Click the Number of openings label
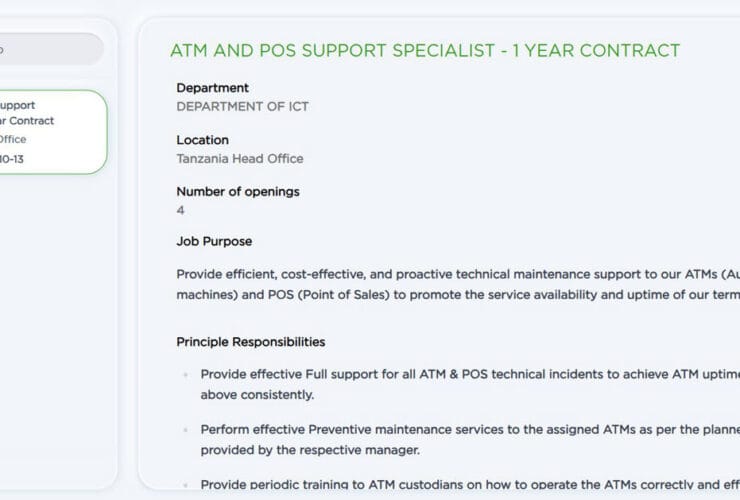The width and height of the screenshot is (740, 500). (238, 192)
